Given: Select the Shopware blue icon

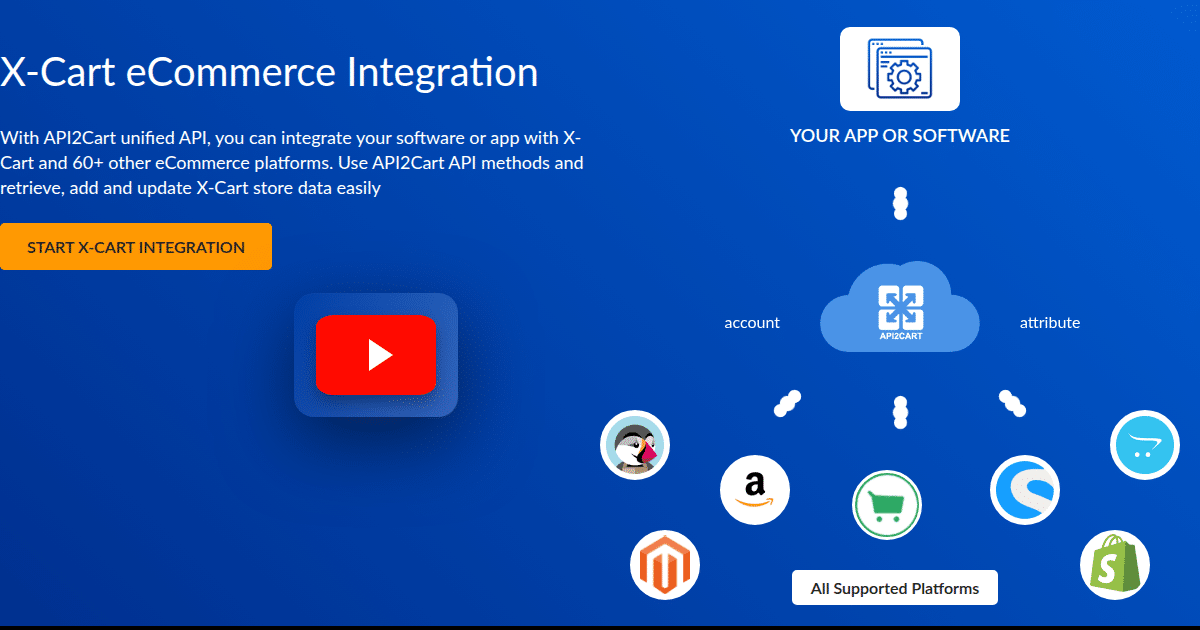Looking at the screenshot, I should (1025, 490).
